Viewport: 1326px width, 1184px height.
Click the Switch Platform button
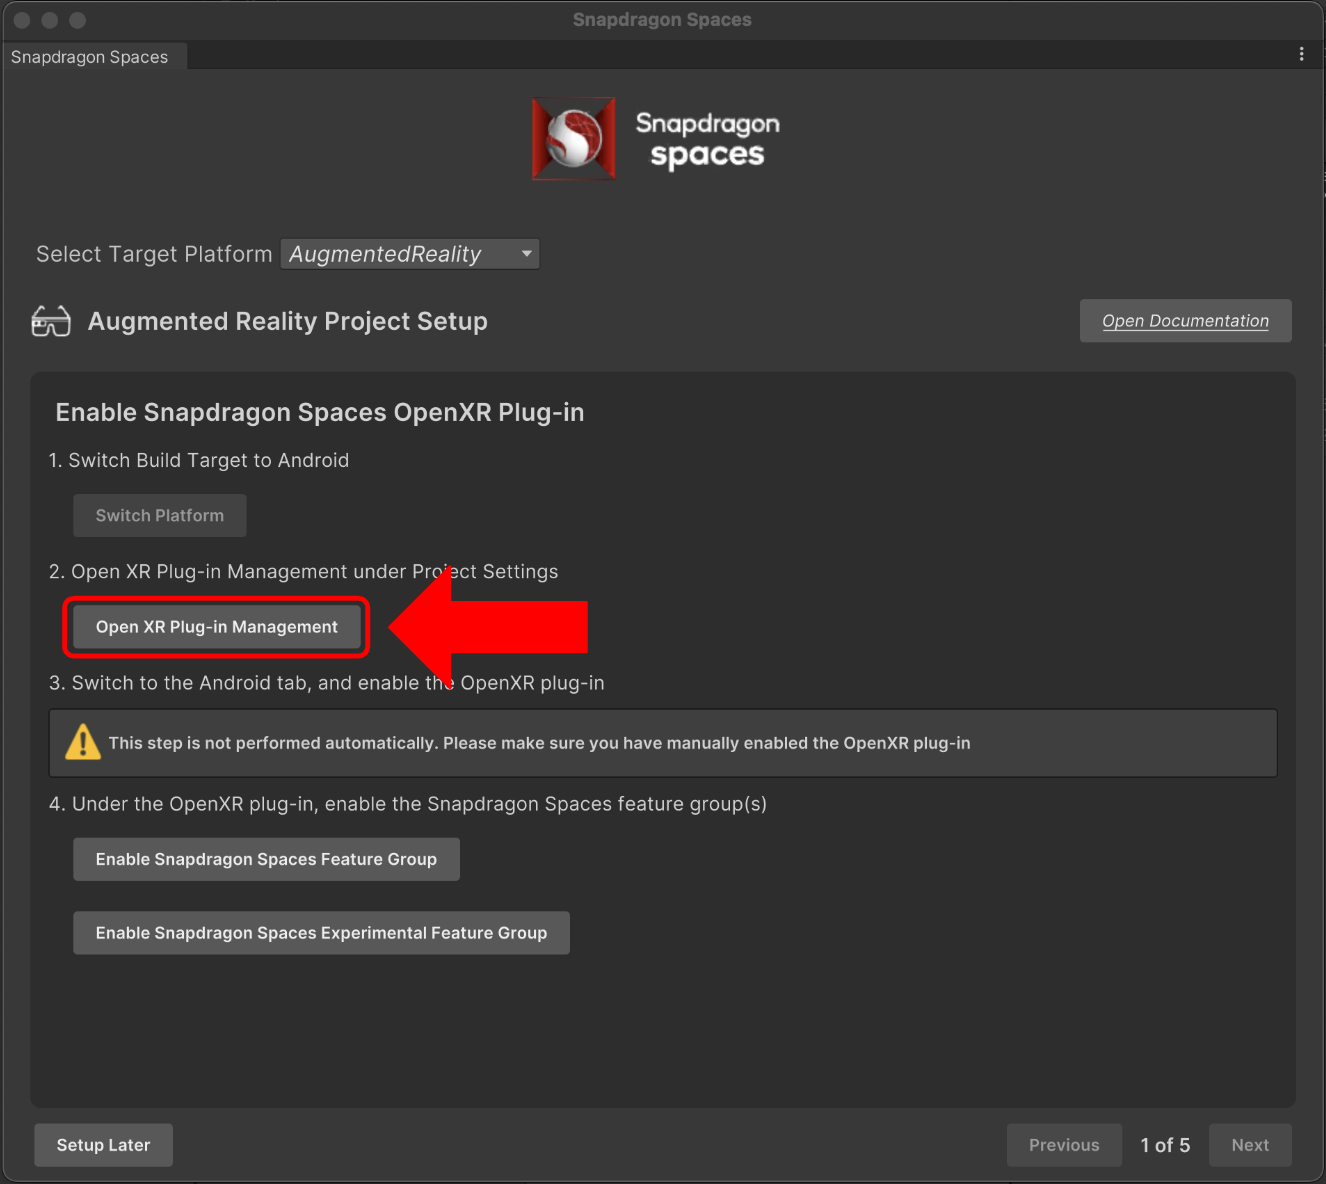tap(160, 516)
